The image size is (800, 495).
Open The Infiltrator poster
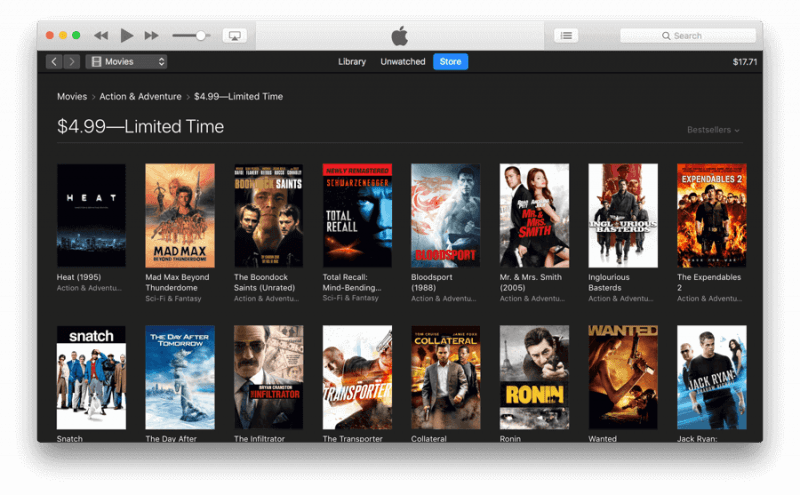coord(268,378)
